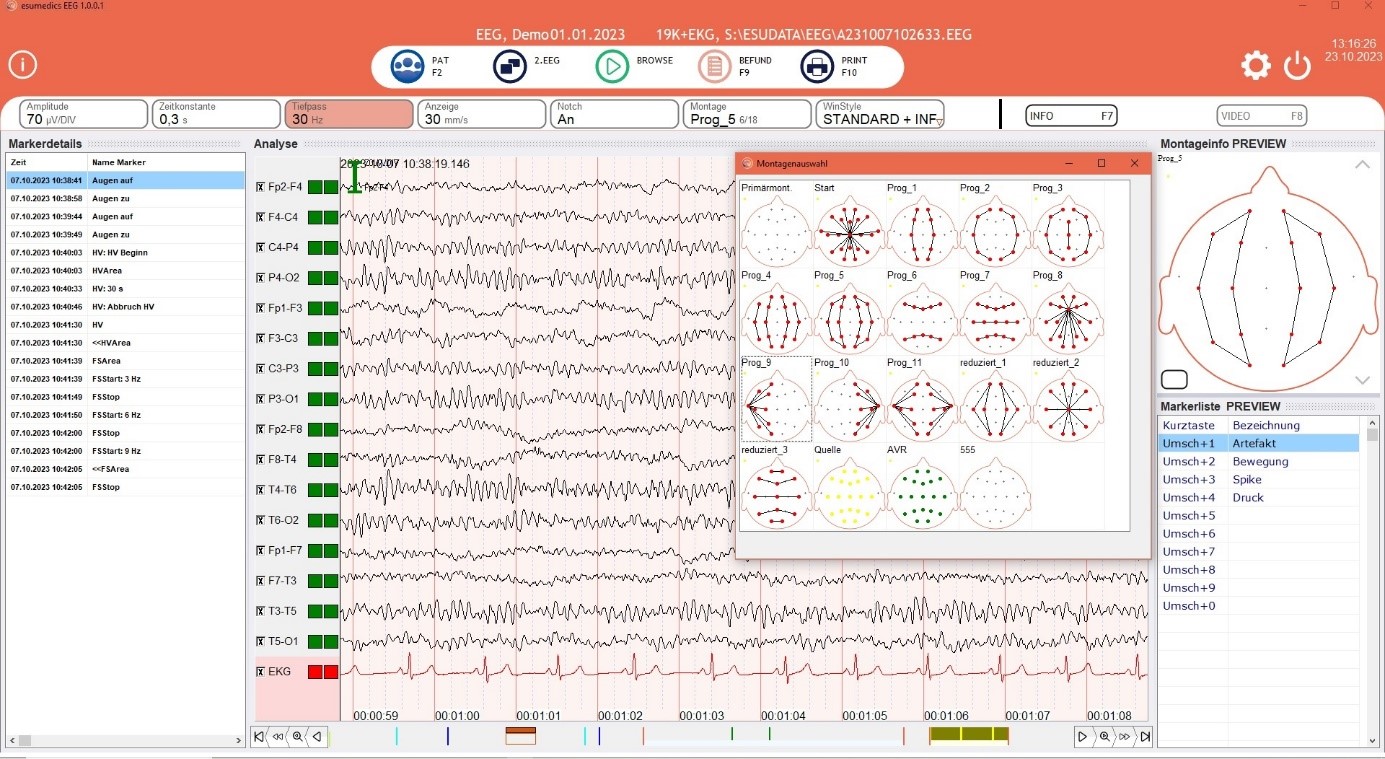Click the power-off icon near the clock
The image size is (1385, 759).
click(x=1297, y=64)
